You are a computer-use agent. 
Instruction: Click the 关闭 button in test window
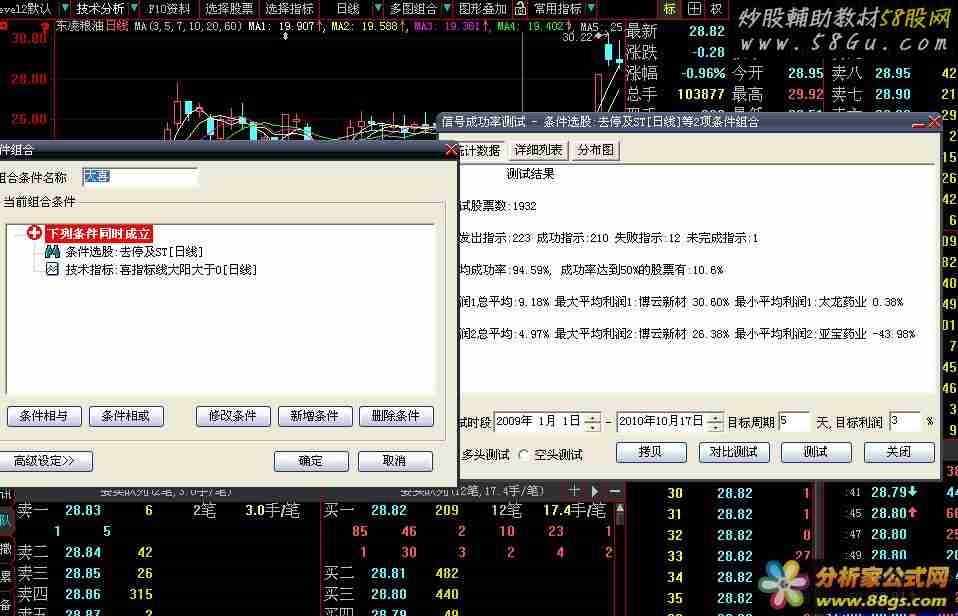coord(899,453)
